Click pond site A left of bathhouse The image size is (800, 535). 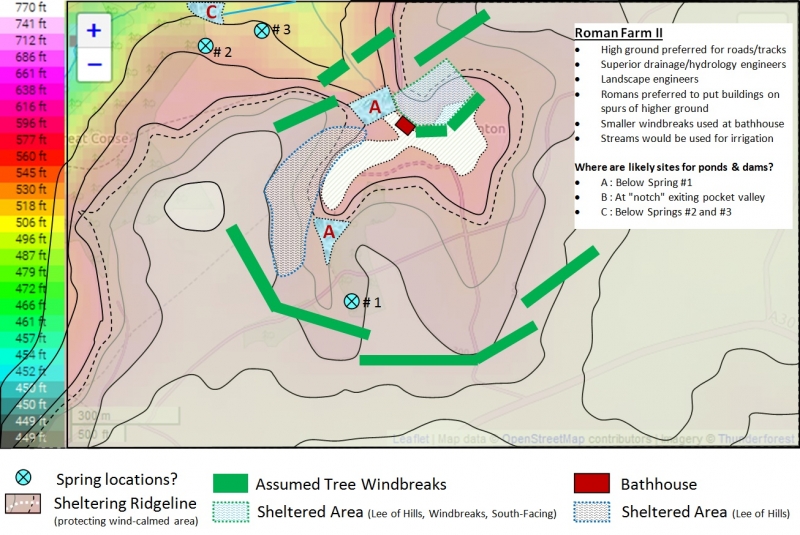point(374,107)
